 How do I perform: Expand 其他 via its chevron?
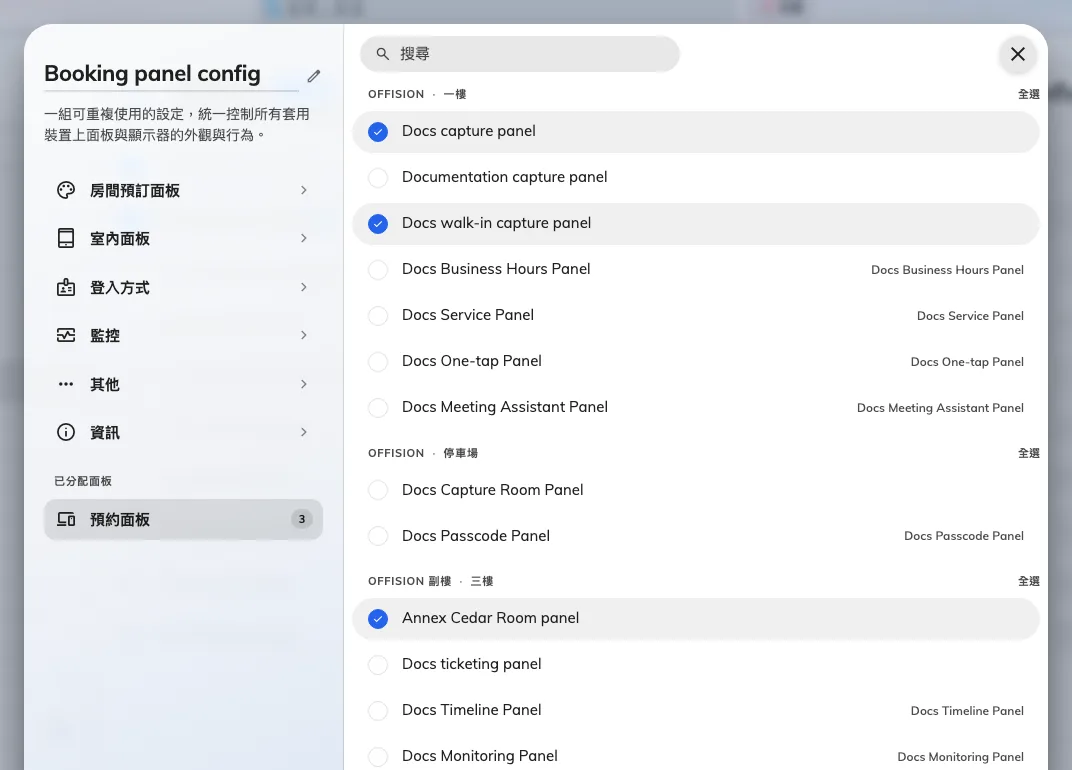pos(304,384)
